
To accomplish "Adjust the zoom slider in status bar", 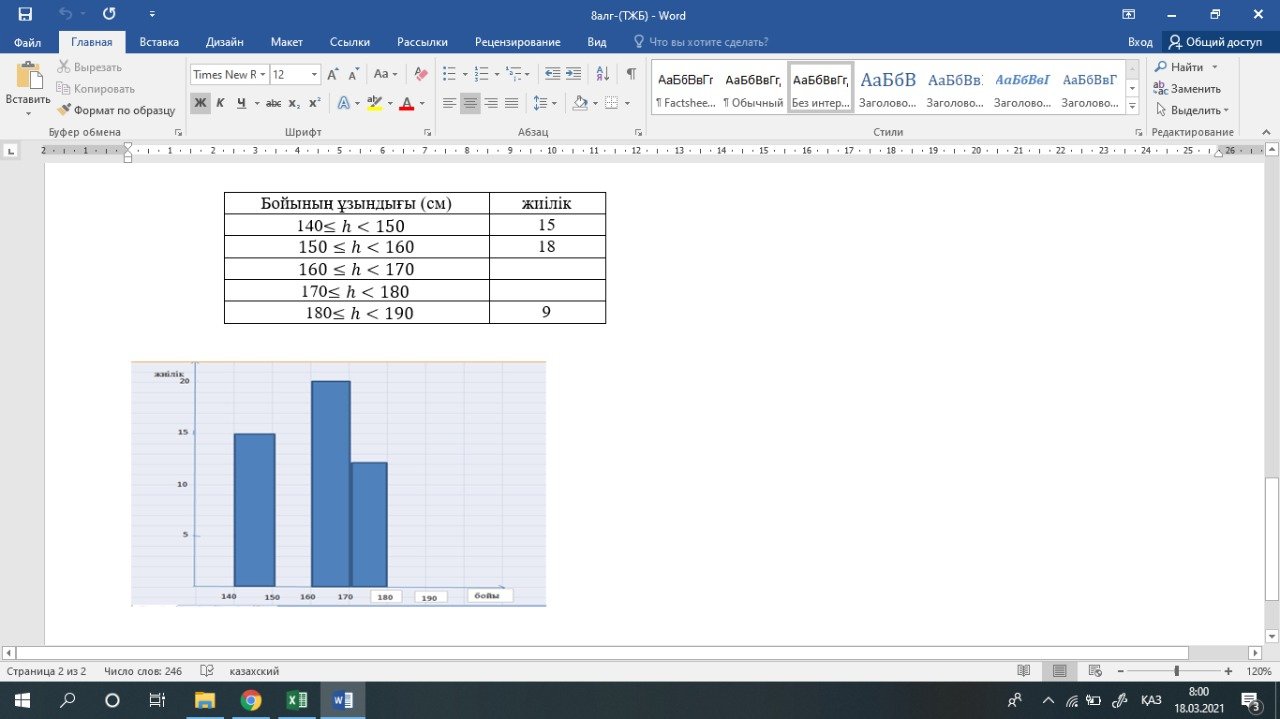I will (1176, 671).
